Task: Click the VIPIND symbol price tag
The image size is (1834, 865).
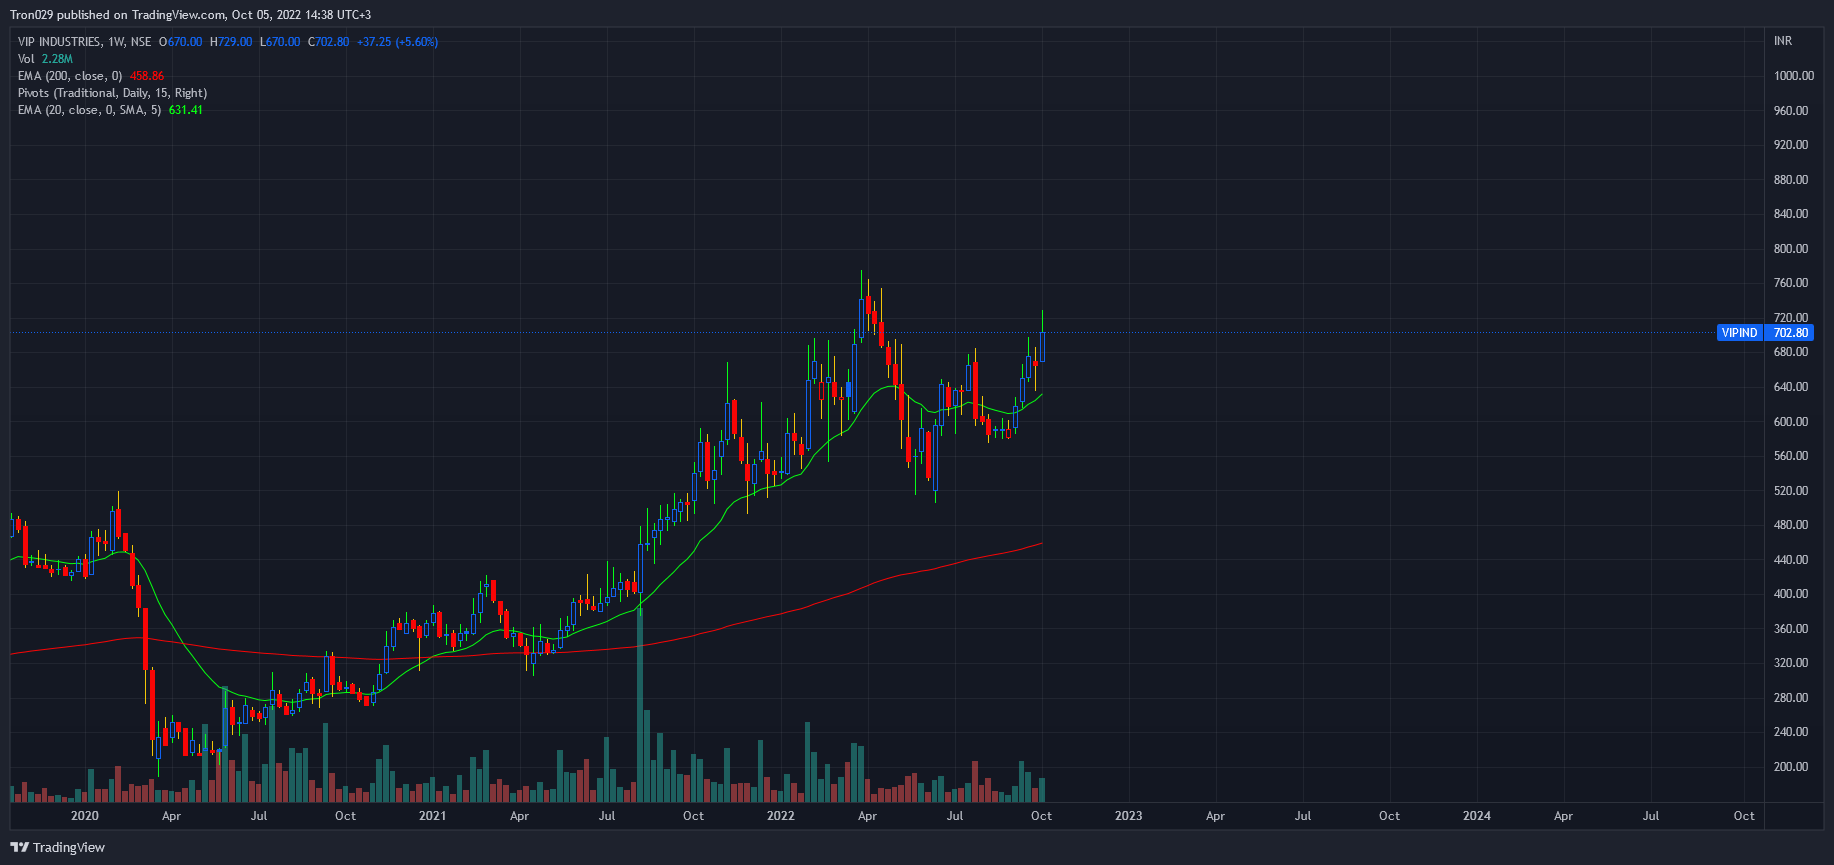Action: [1739, 333]
